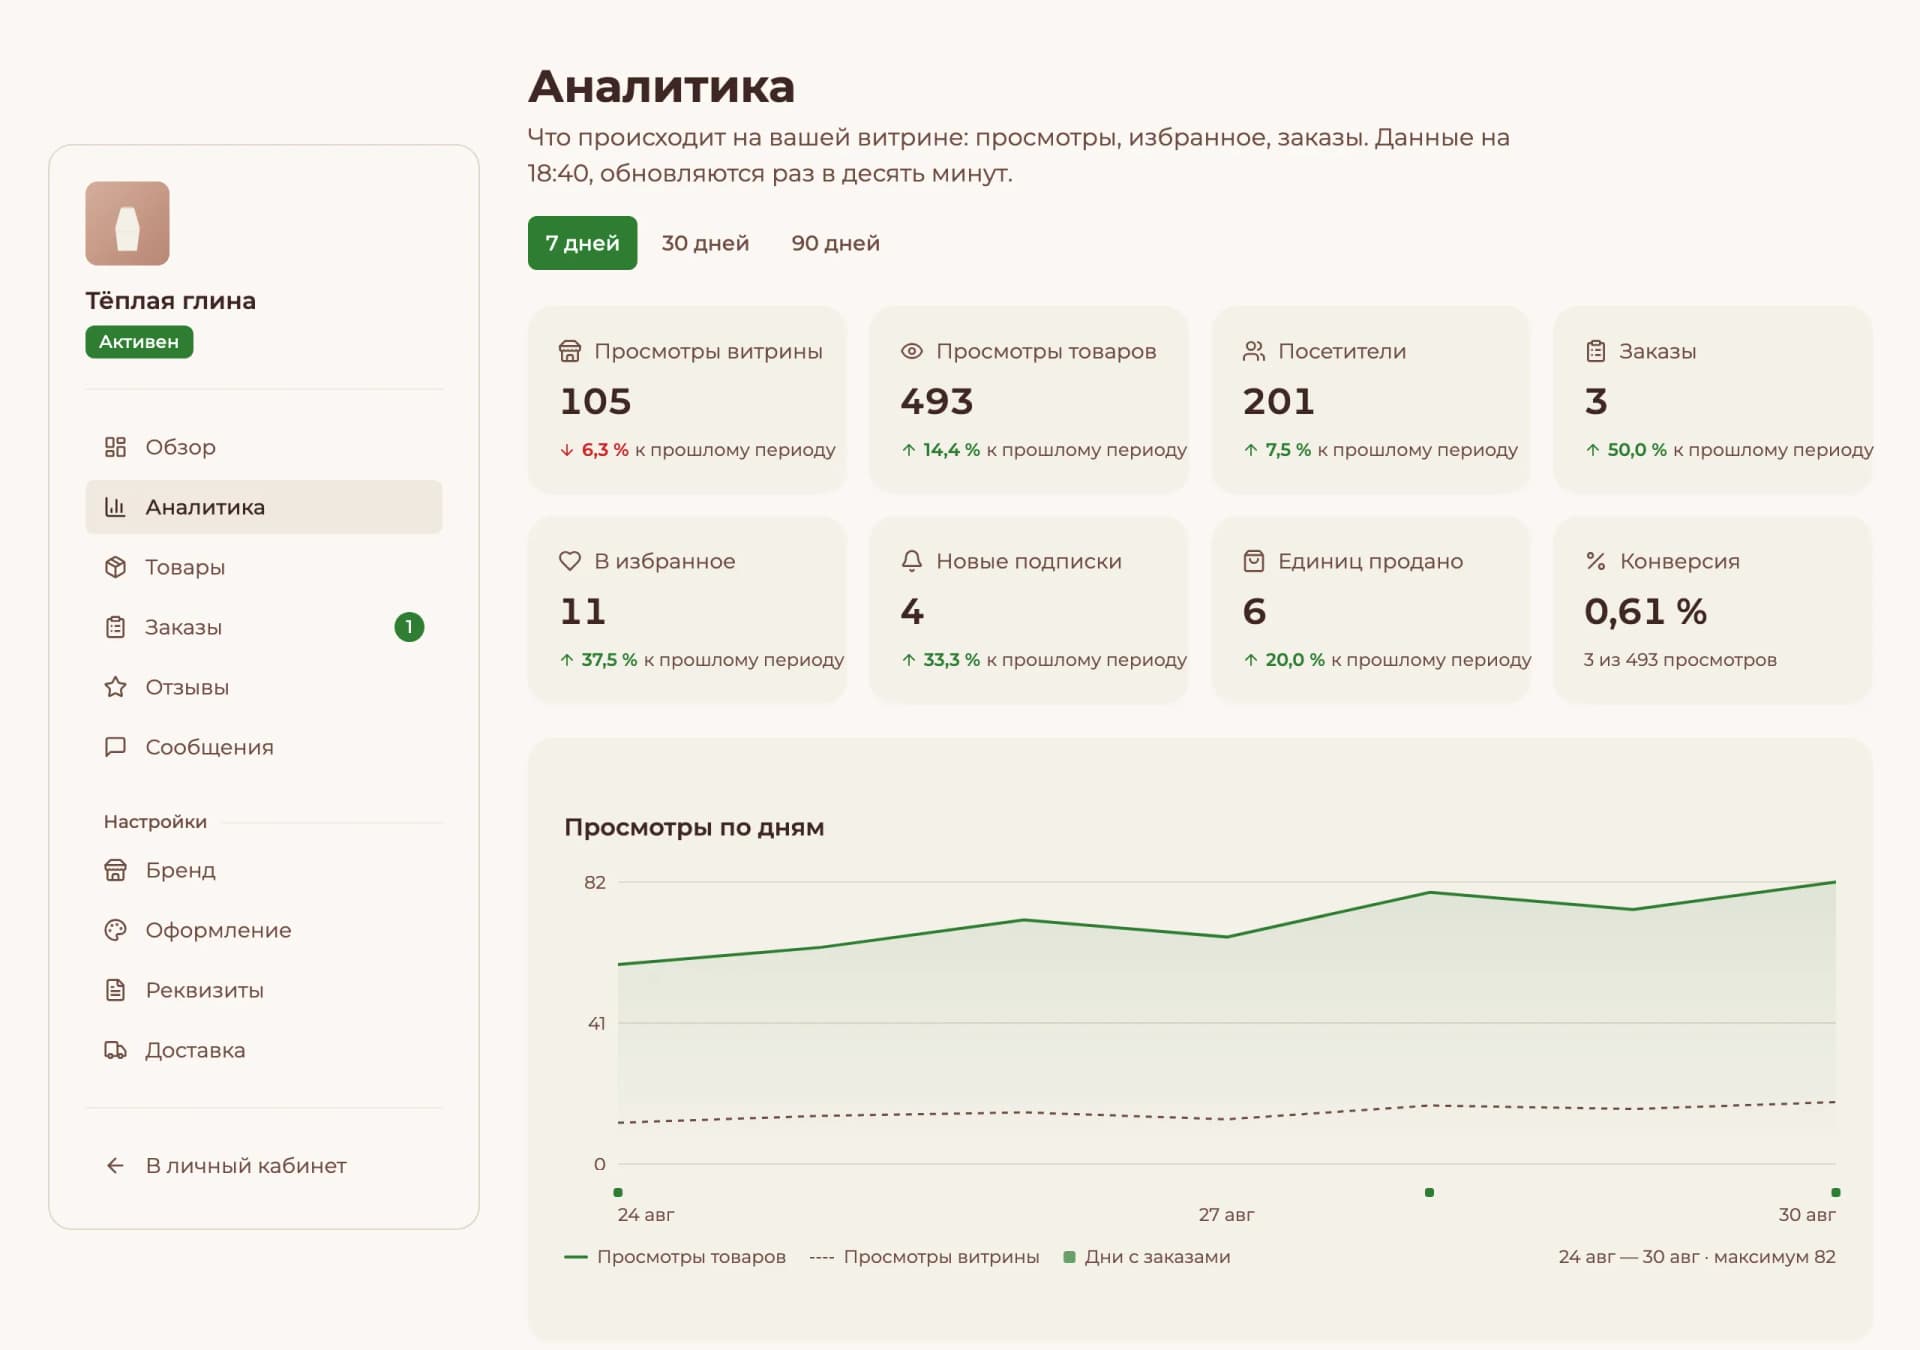Click the Бренд storefront icon in sidebar
This screenshot has width=1920, height=1350.
pyautogui.click(x=115, y=870)
